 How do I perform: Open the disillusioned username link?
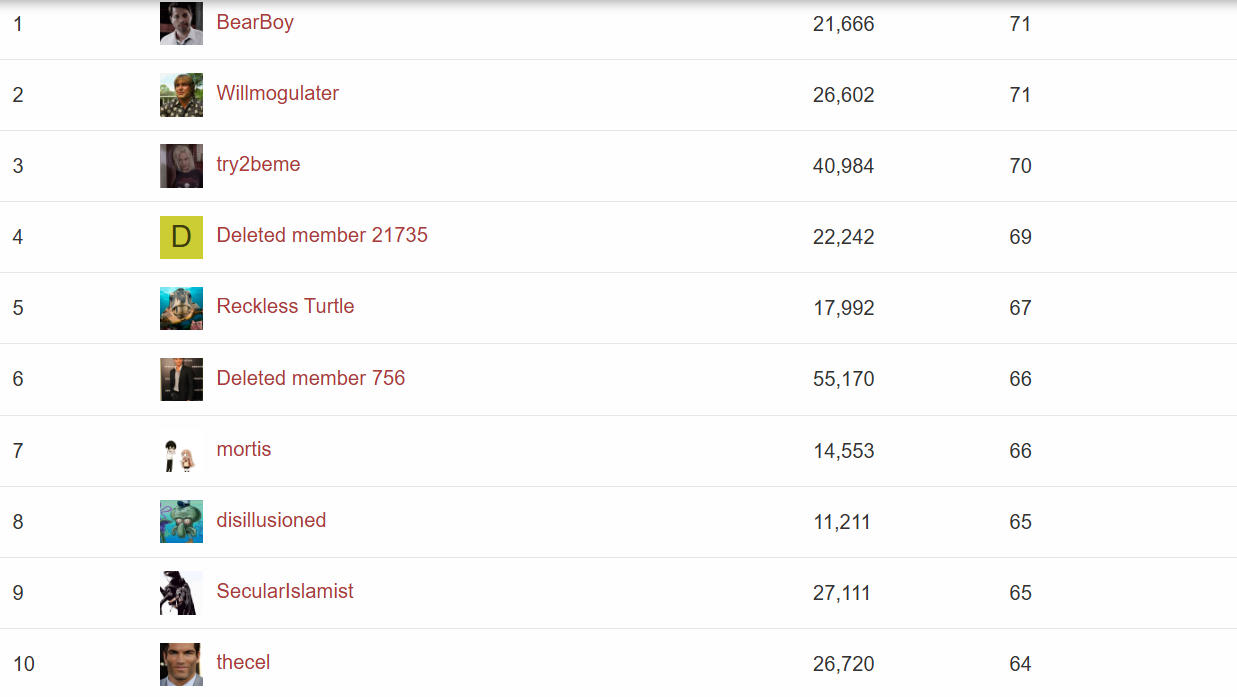pos(271,520)
